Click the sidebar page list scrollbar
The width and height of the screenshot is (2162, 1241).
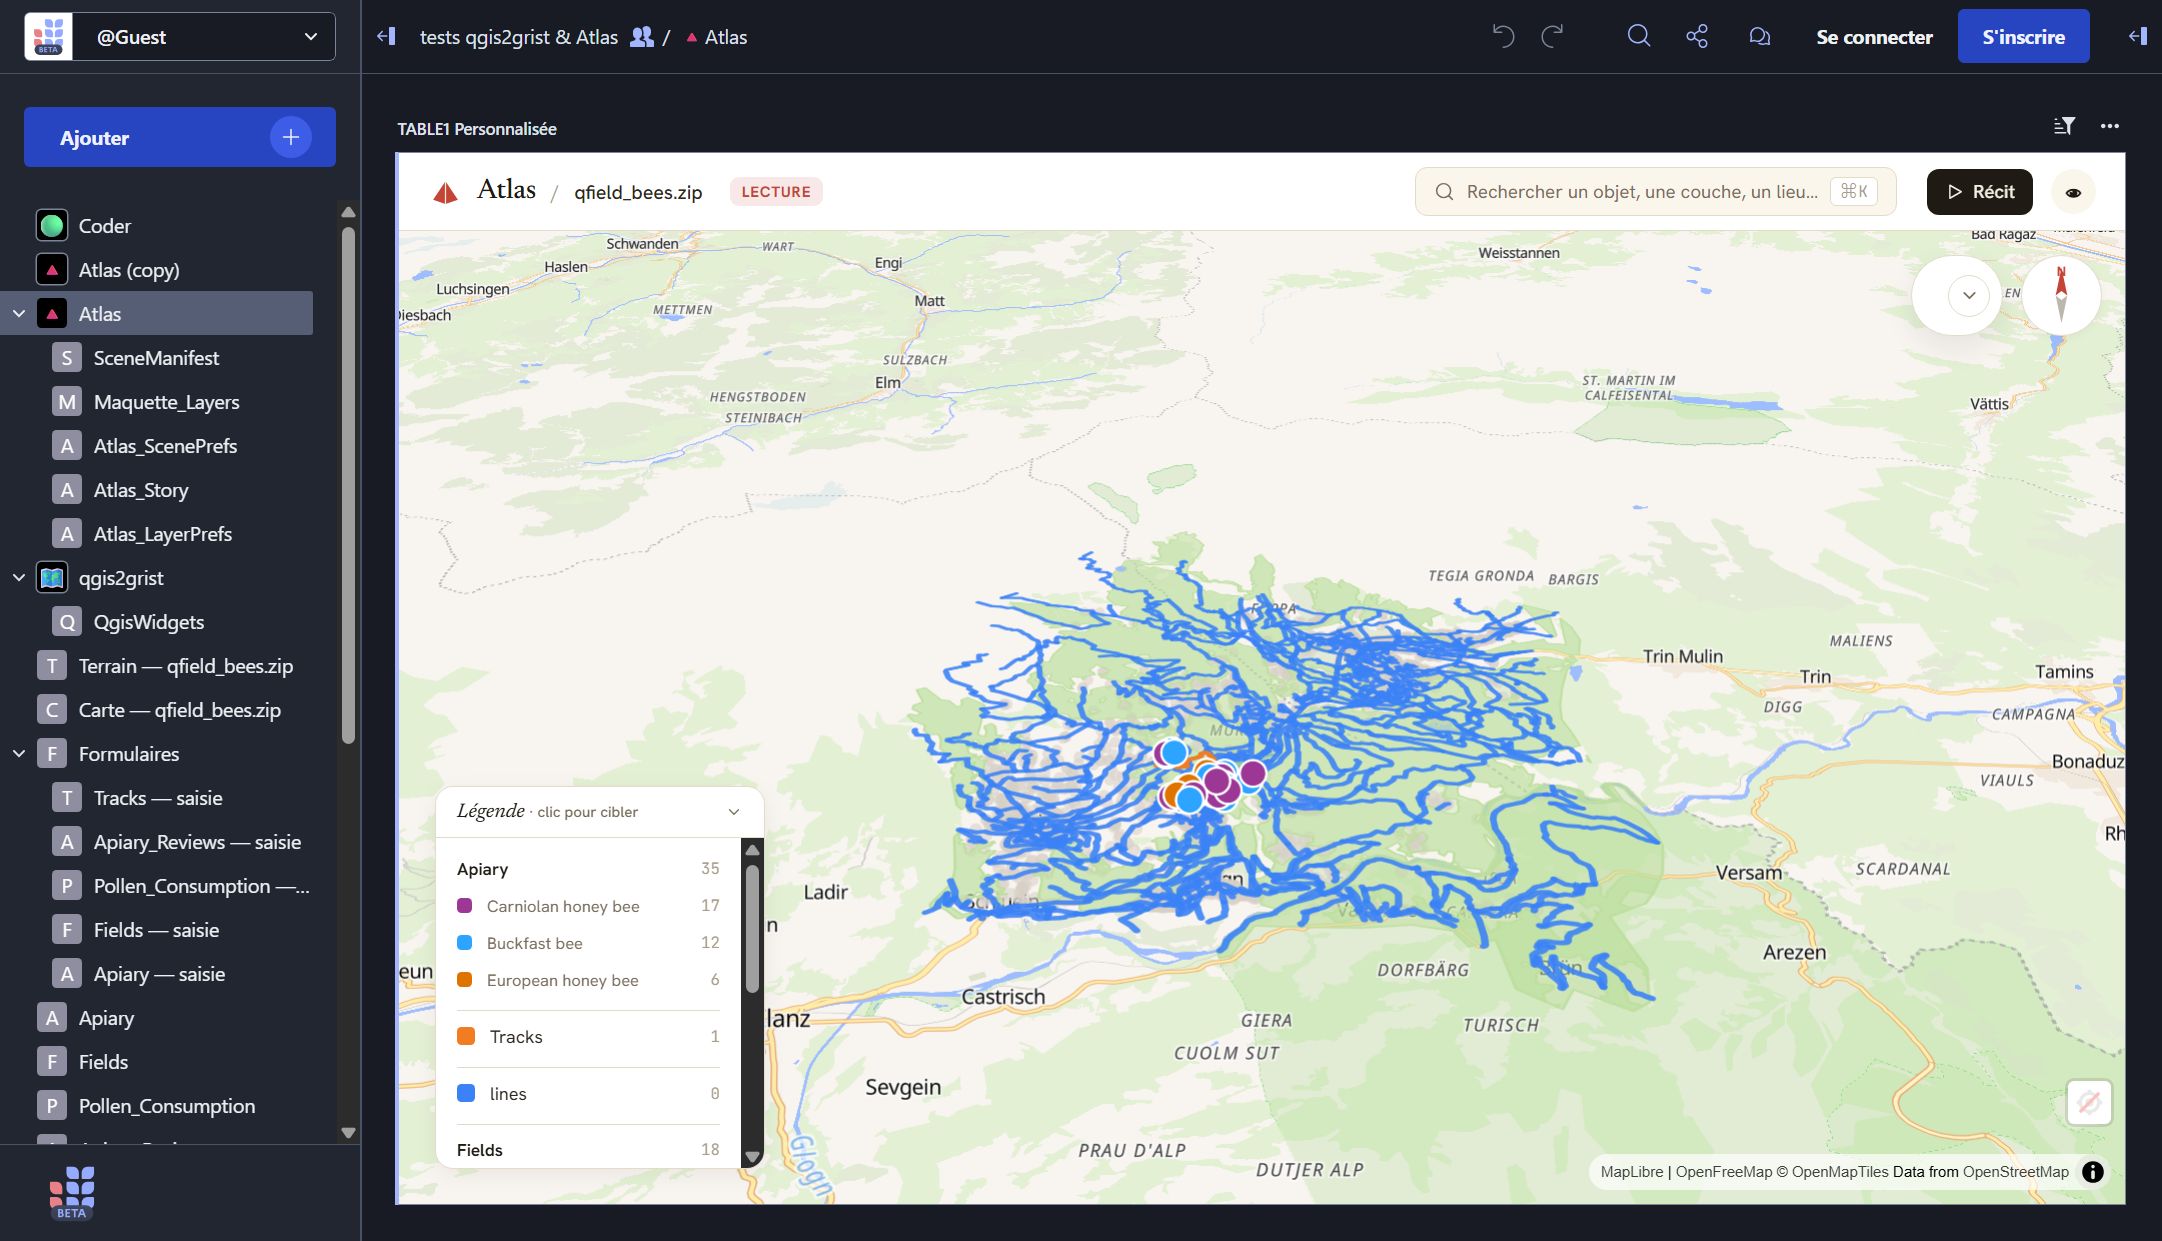348,485
